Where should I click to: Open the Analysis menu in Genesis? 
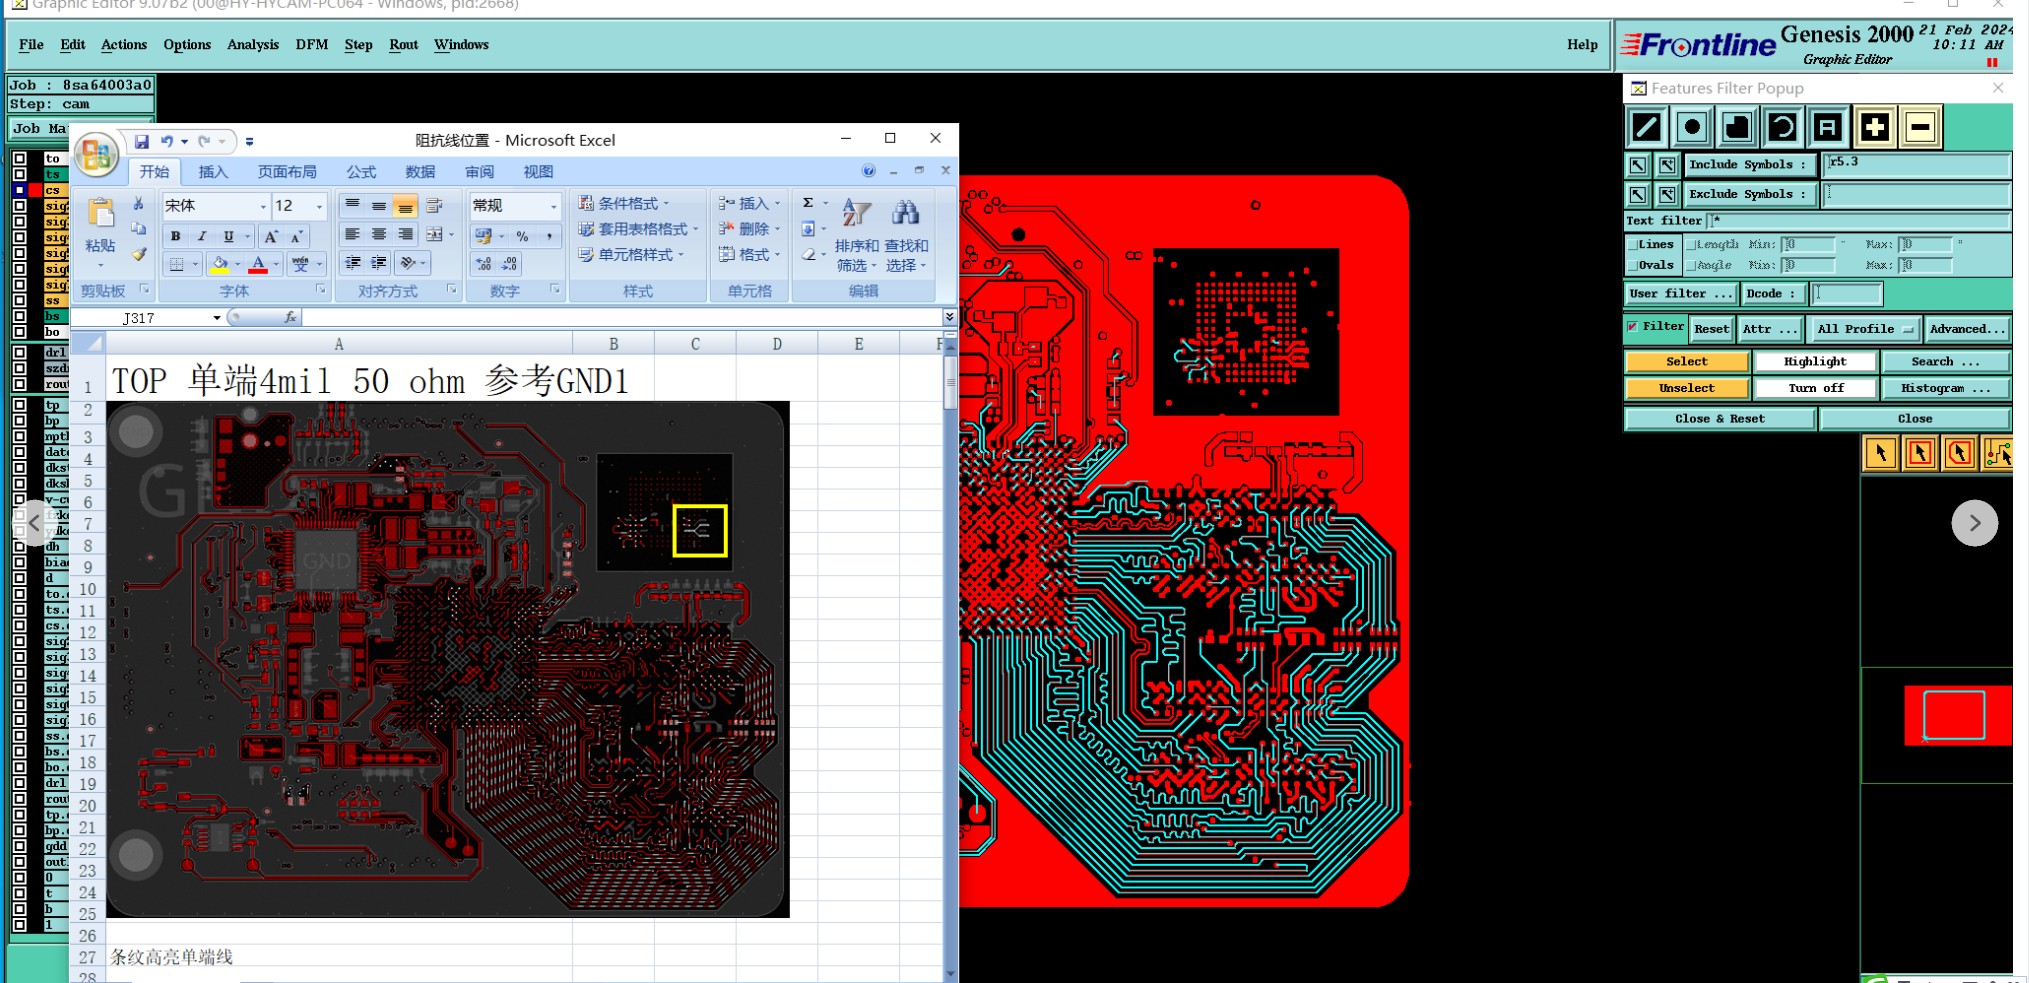click(x=252, y=45)
